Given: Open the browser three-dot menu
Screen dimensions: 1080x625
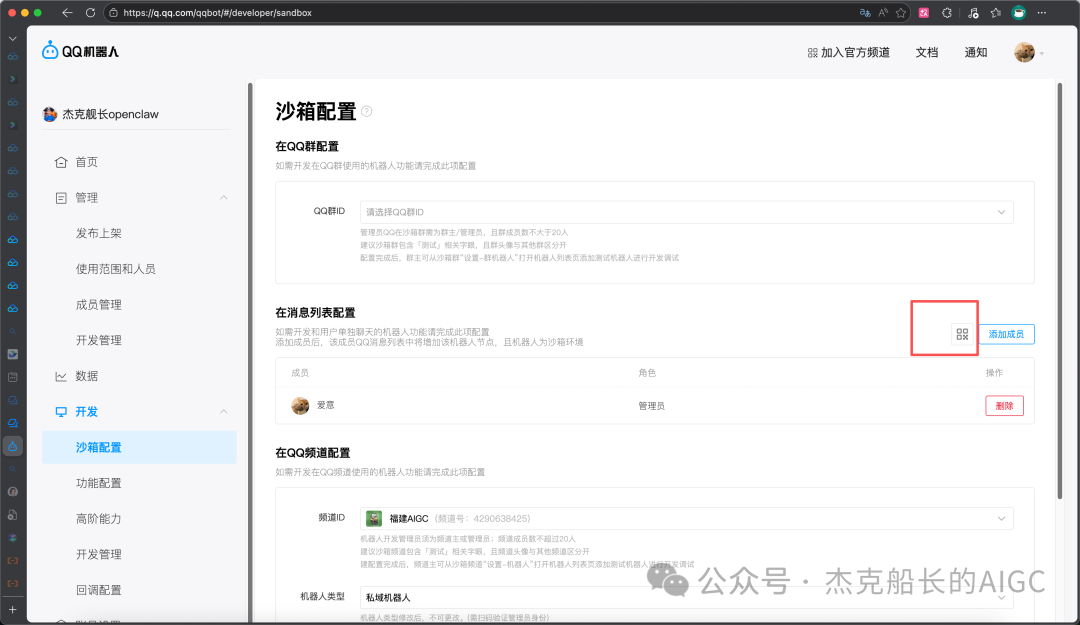Looking at the screenshot, I should 1041,12.
